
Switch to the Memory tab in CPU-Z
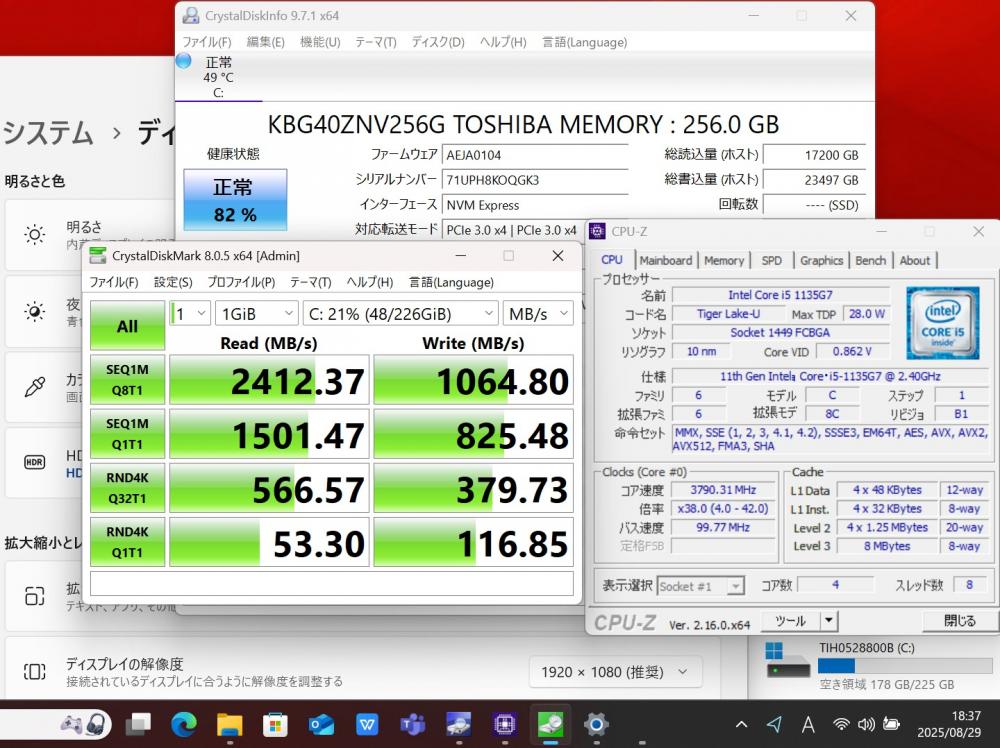click(724, 260)
